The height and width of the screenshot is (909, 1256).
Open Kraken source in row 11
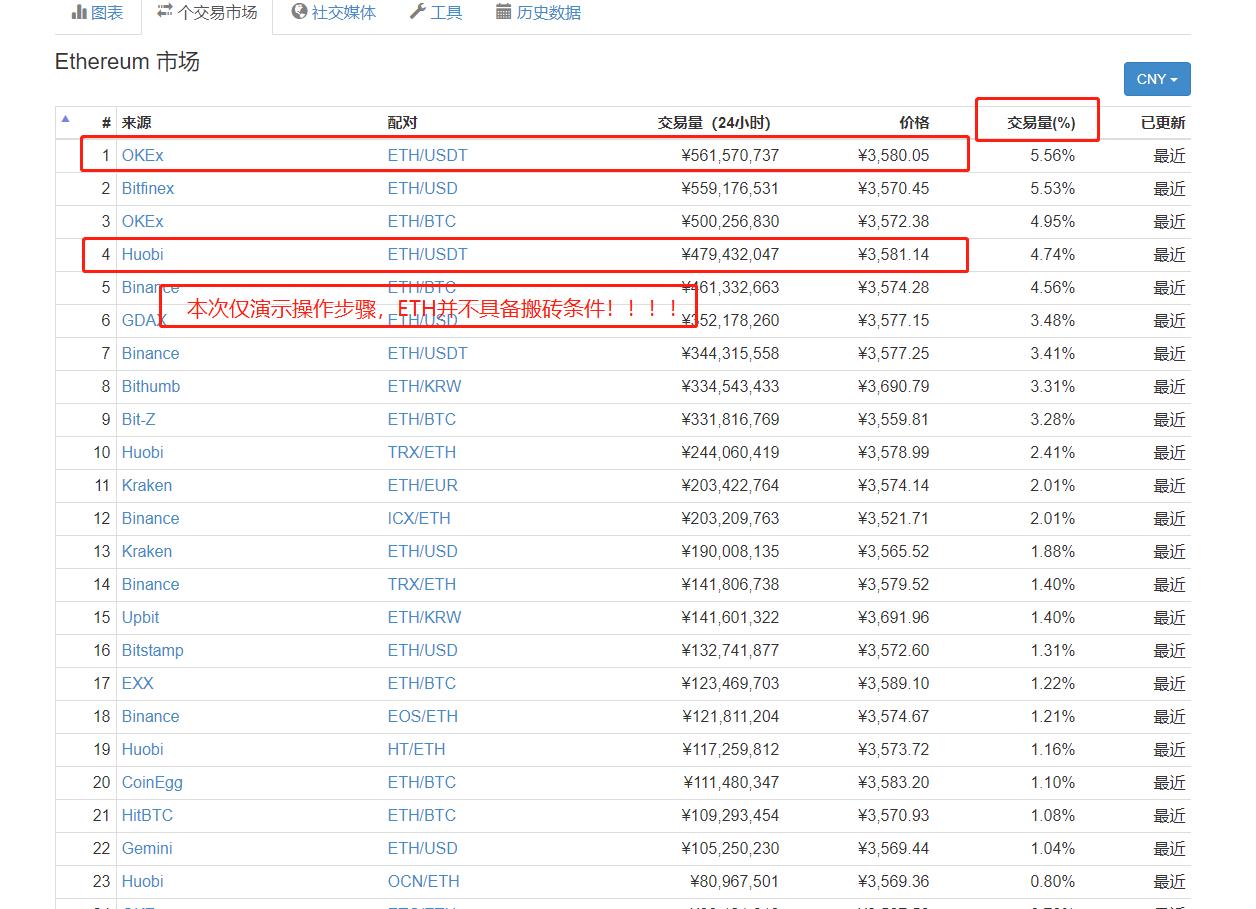coord(147,485)
